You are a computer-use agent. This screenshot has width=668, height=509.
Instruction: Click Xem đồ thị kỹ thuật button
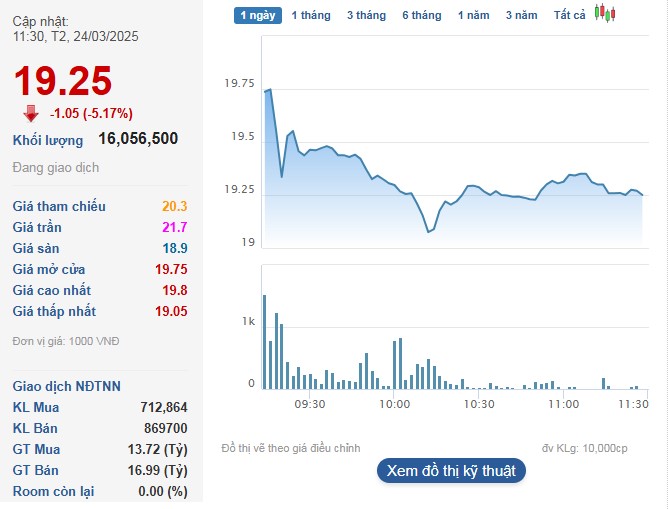click(451, 470)
